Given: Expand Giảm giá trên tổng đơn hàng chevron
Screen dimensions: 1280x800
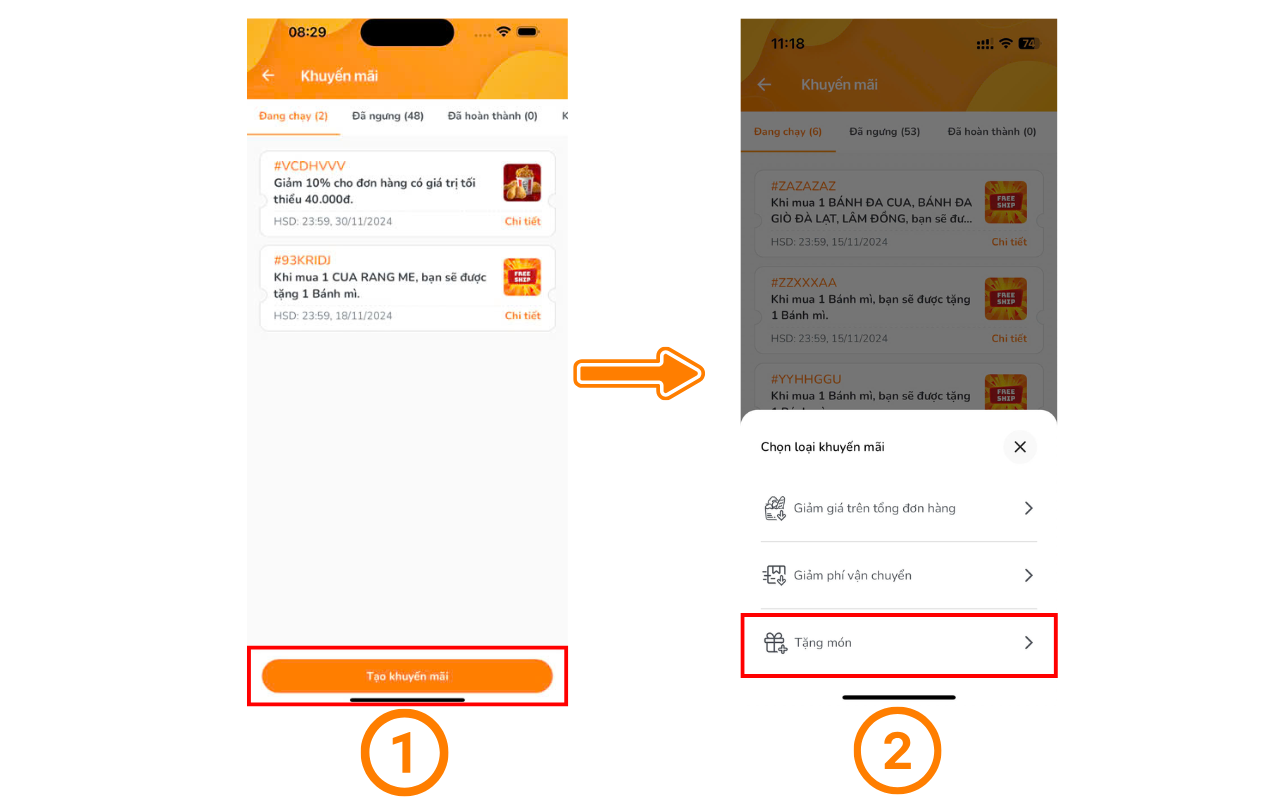Looking at the screenshot, I should click(x=1029, y=508).
